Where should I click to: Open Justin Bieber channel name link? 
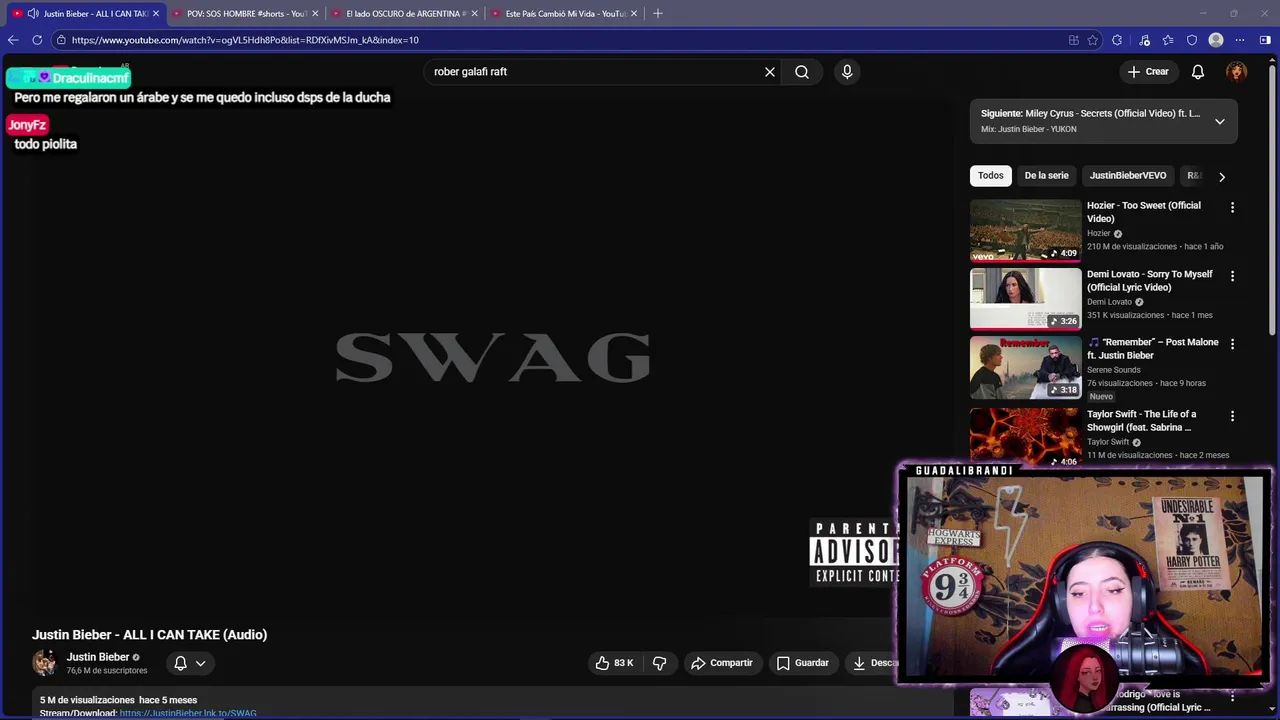98,657
